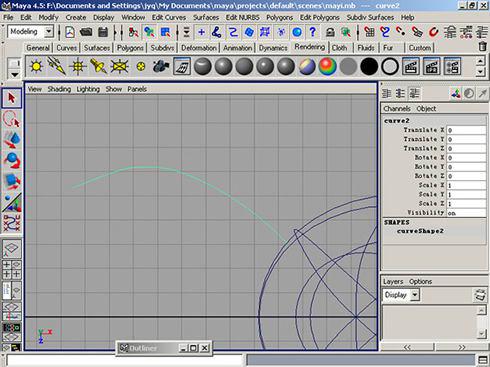This screenshot has height=367, width=490.
Task: Activate the Lasso select tool
Action: pos(12,119)
